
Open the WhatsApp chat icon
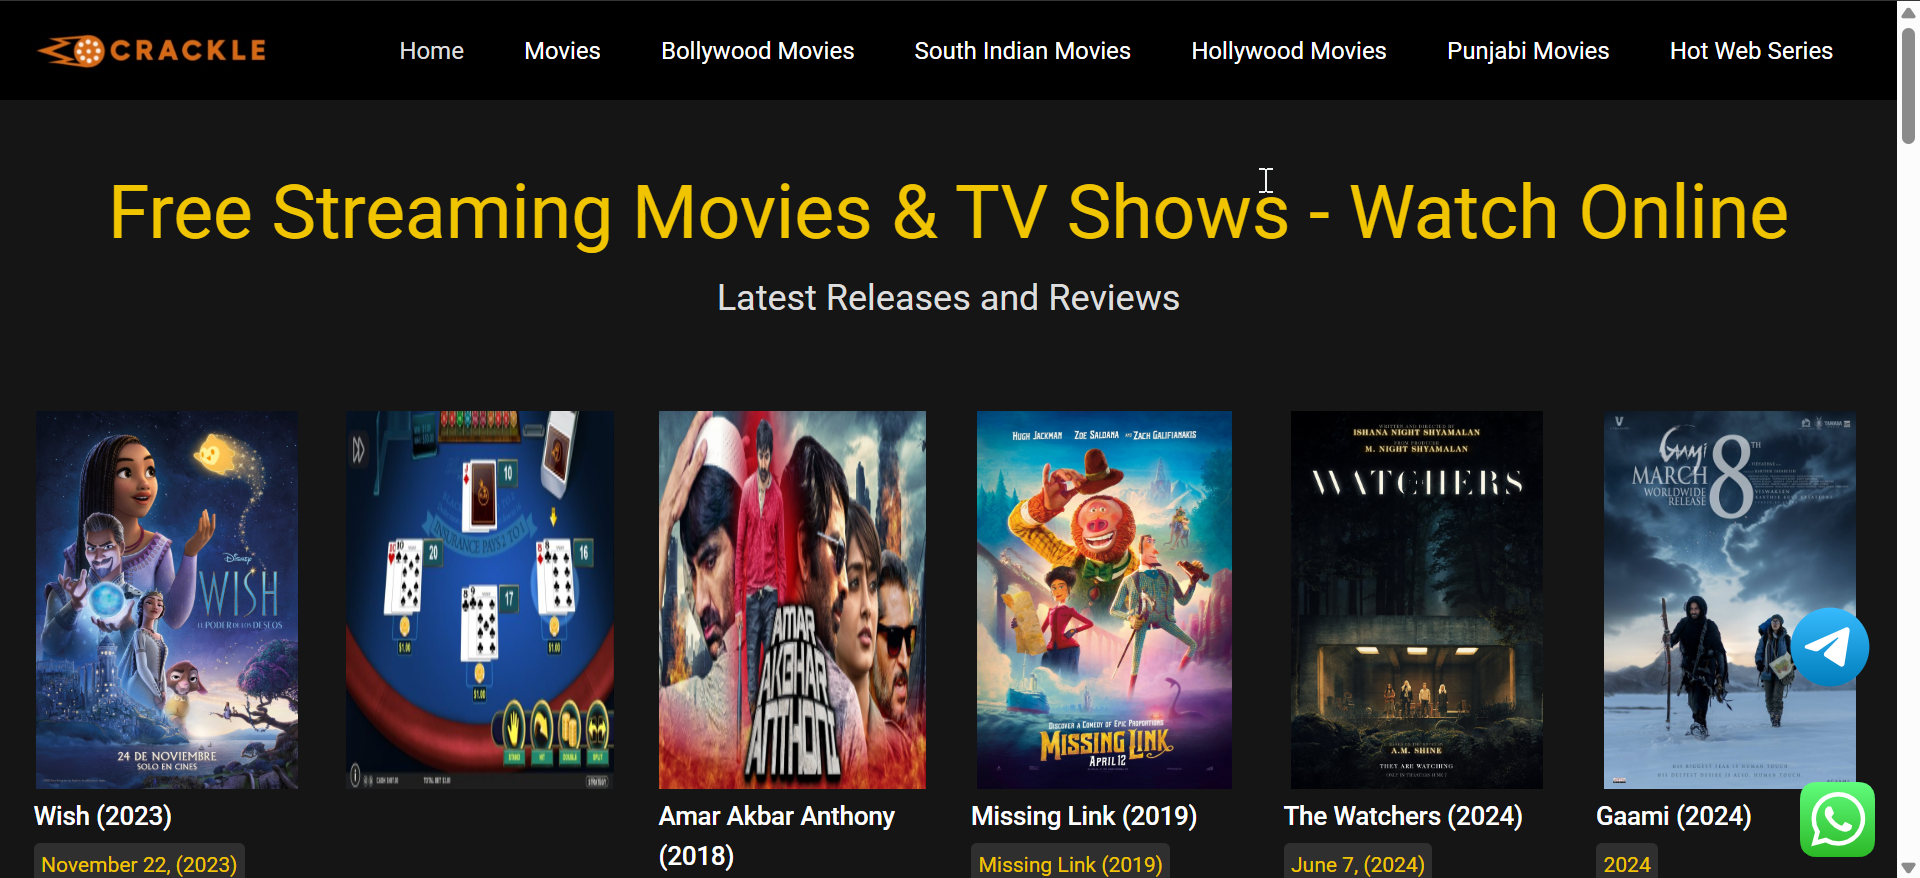pyautogui.click(x=1837, y=819)
